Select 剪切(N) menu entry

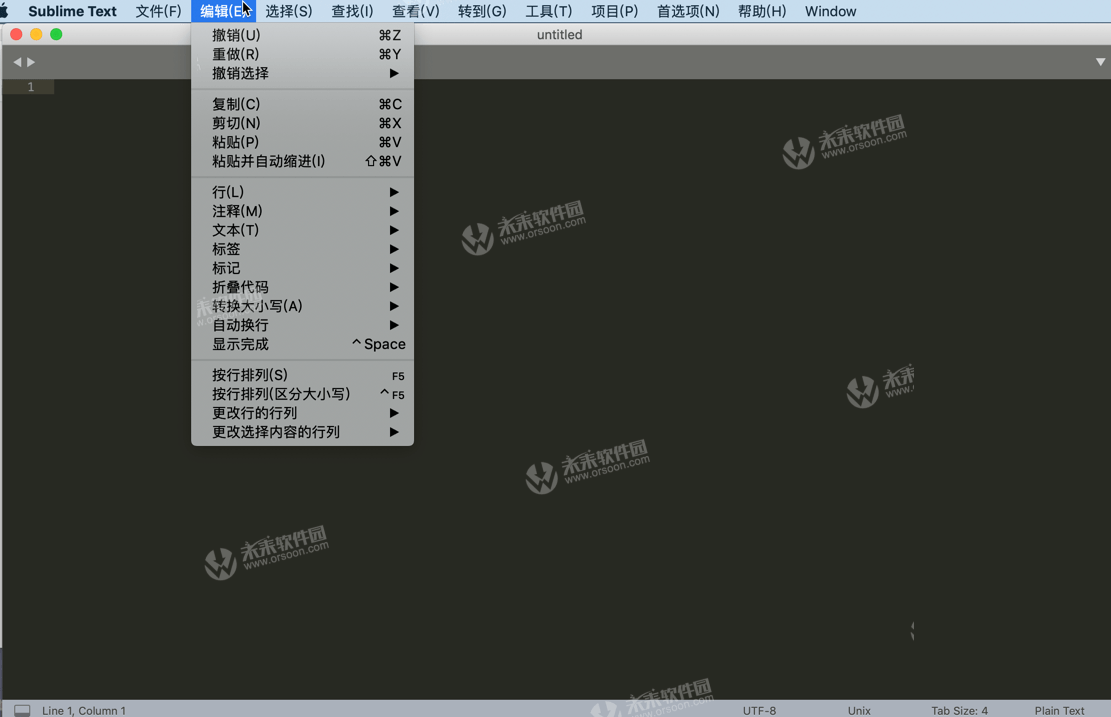303,123
